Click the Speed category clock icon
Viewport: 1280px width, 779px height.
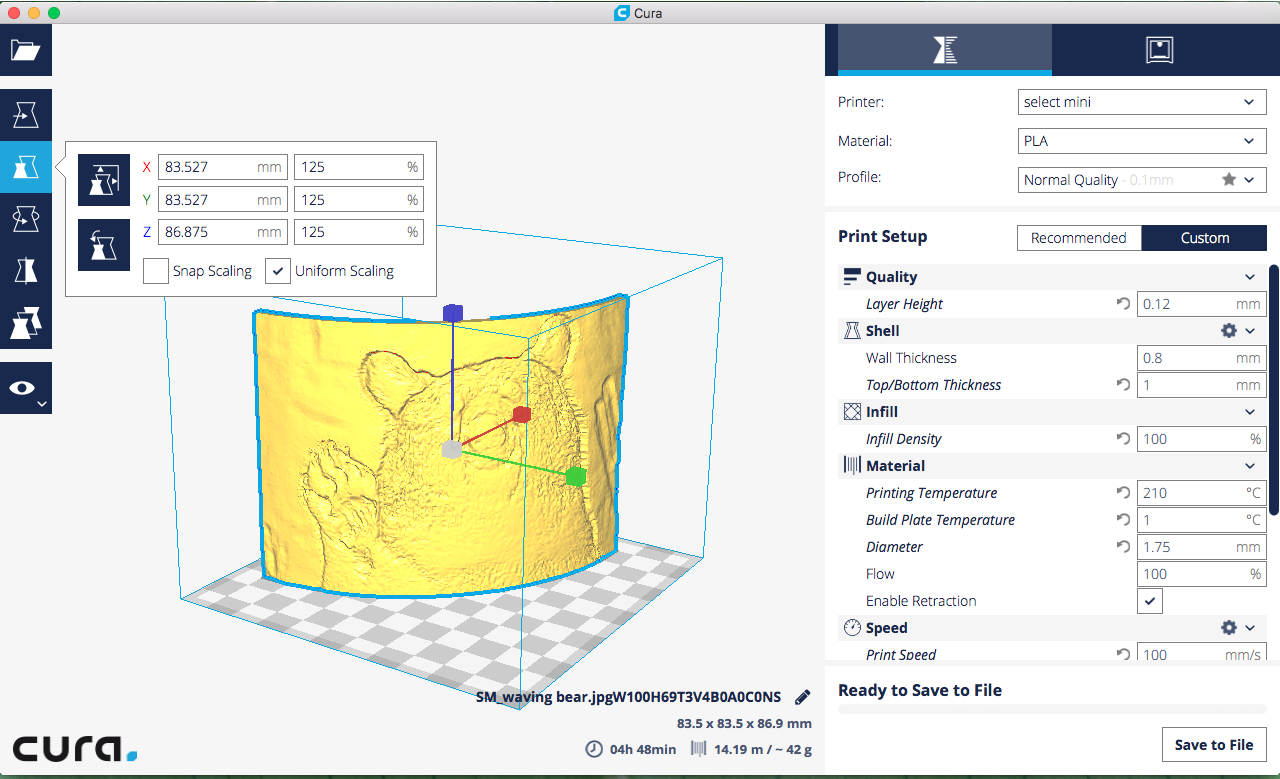tap(852, 628)
